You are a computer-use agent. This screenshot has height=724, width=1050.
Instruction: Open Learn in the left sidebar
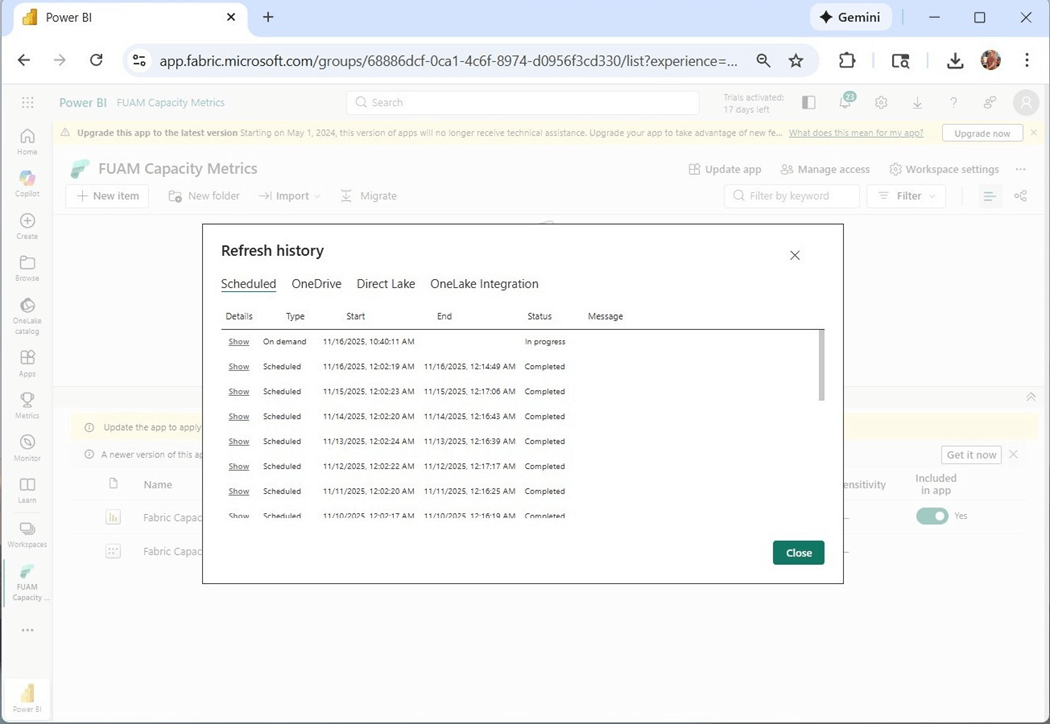pos(27,490)
